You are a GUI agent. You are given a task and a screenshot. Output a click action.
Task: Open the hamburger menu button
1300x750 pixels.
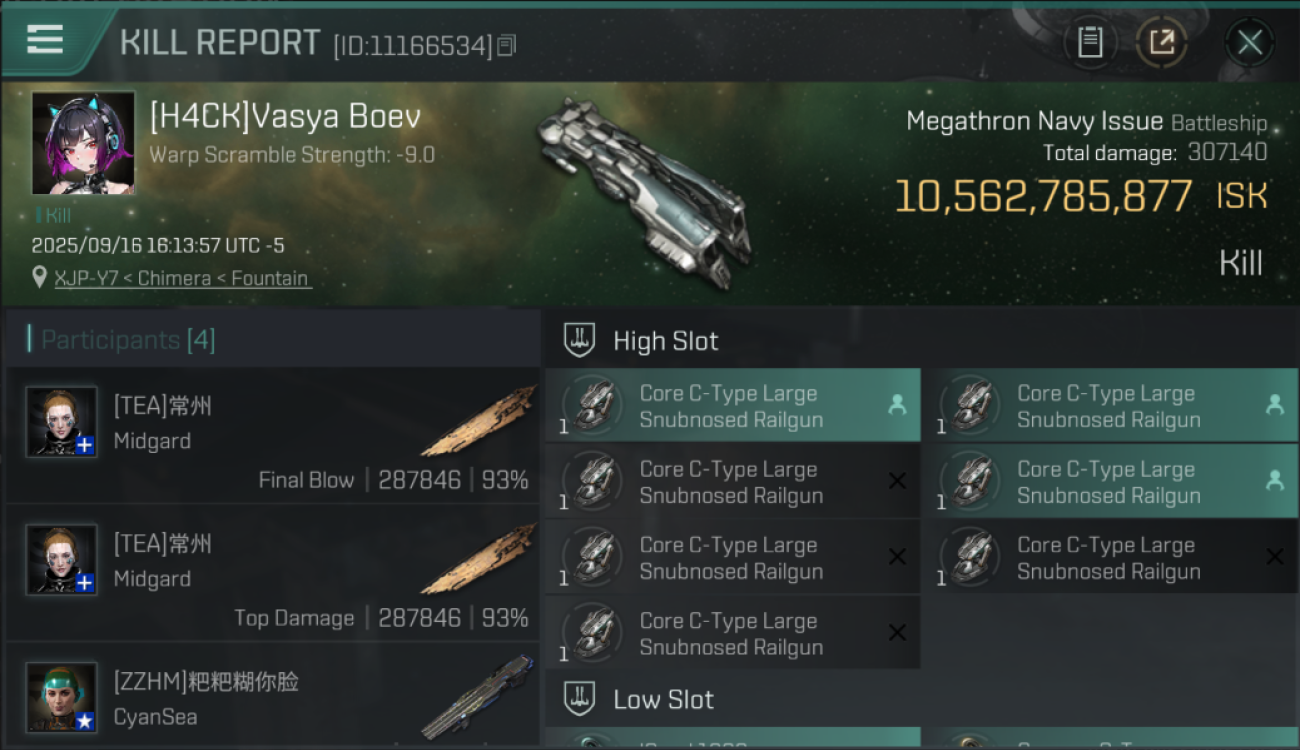46,40
